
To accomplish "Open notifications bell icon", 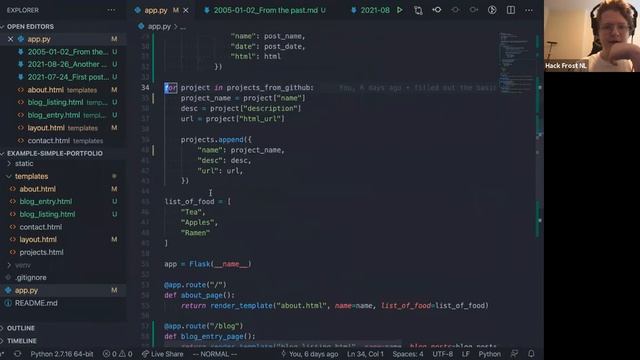I will point(531,354).
